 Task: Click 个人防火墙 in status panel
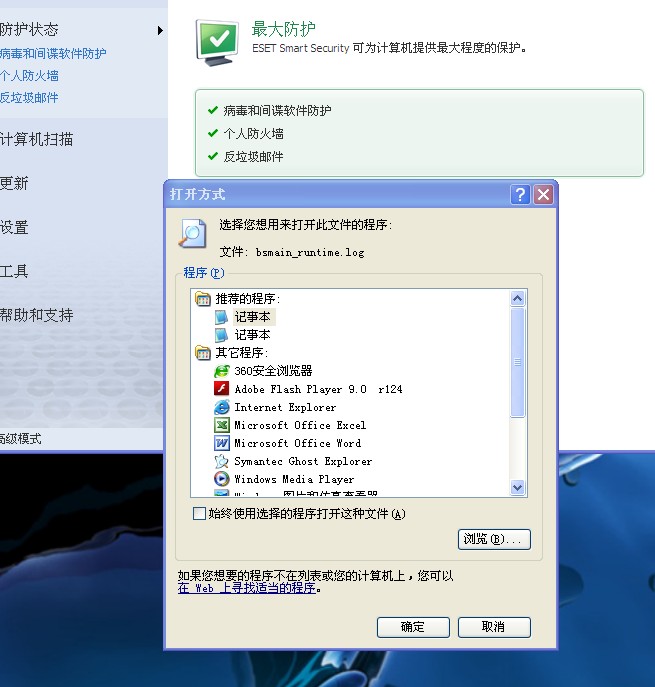pyautogui.click(x=253, y=133)
